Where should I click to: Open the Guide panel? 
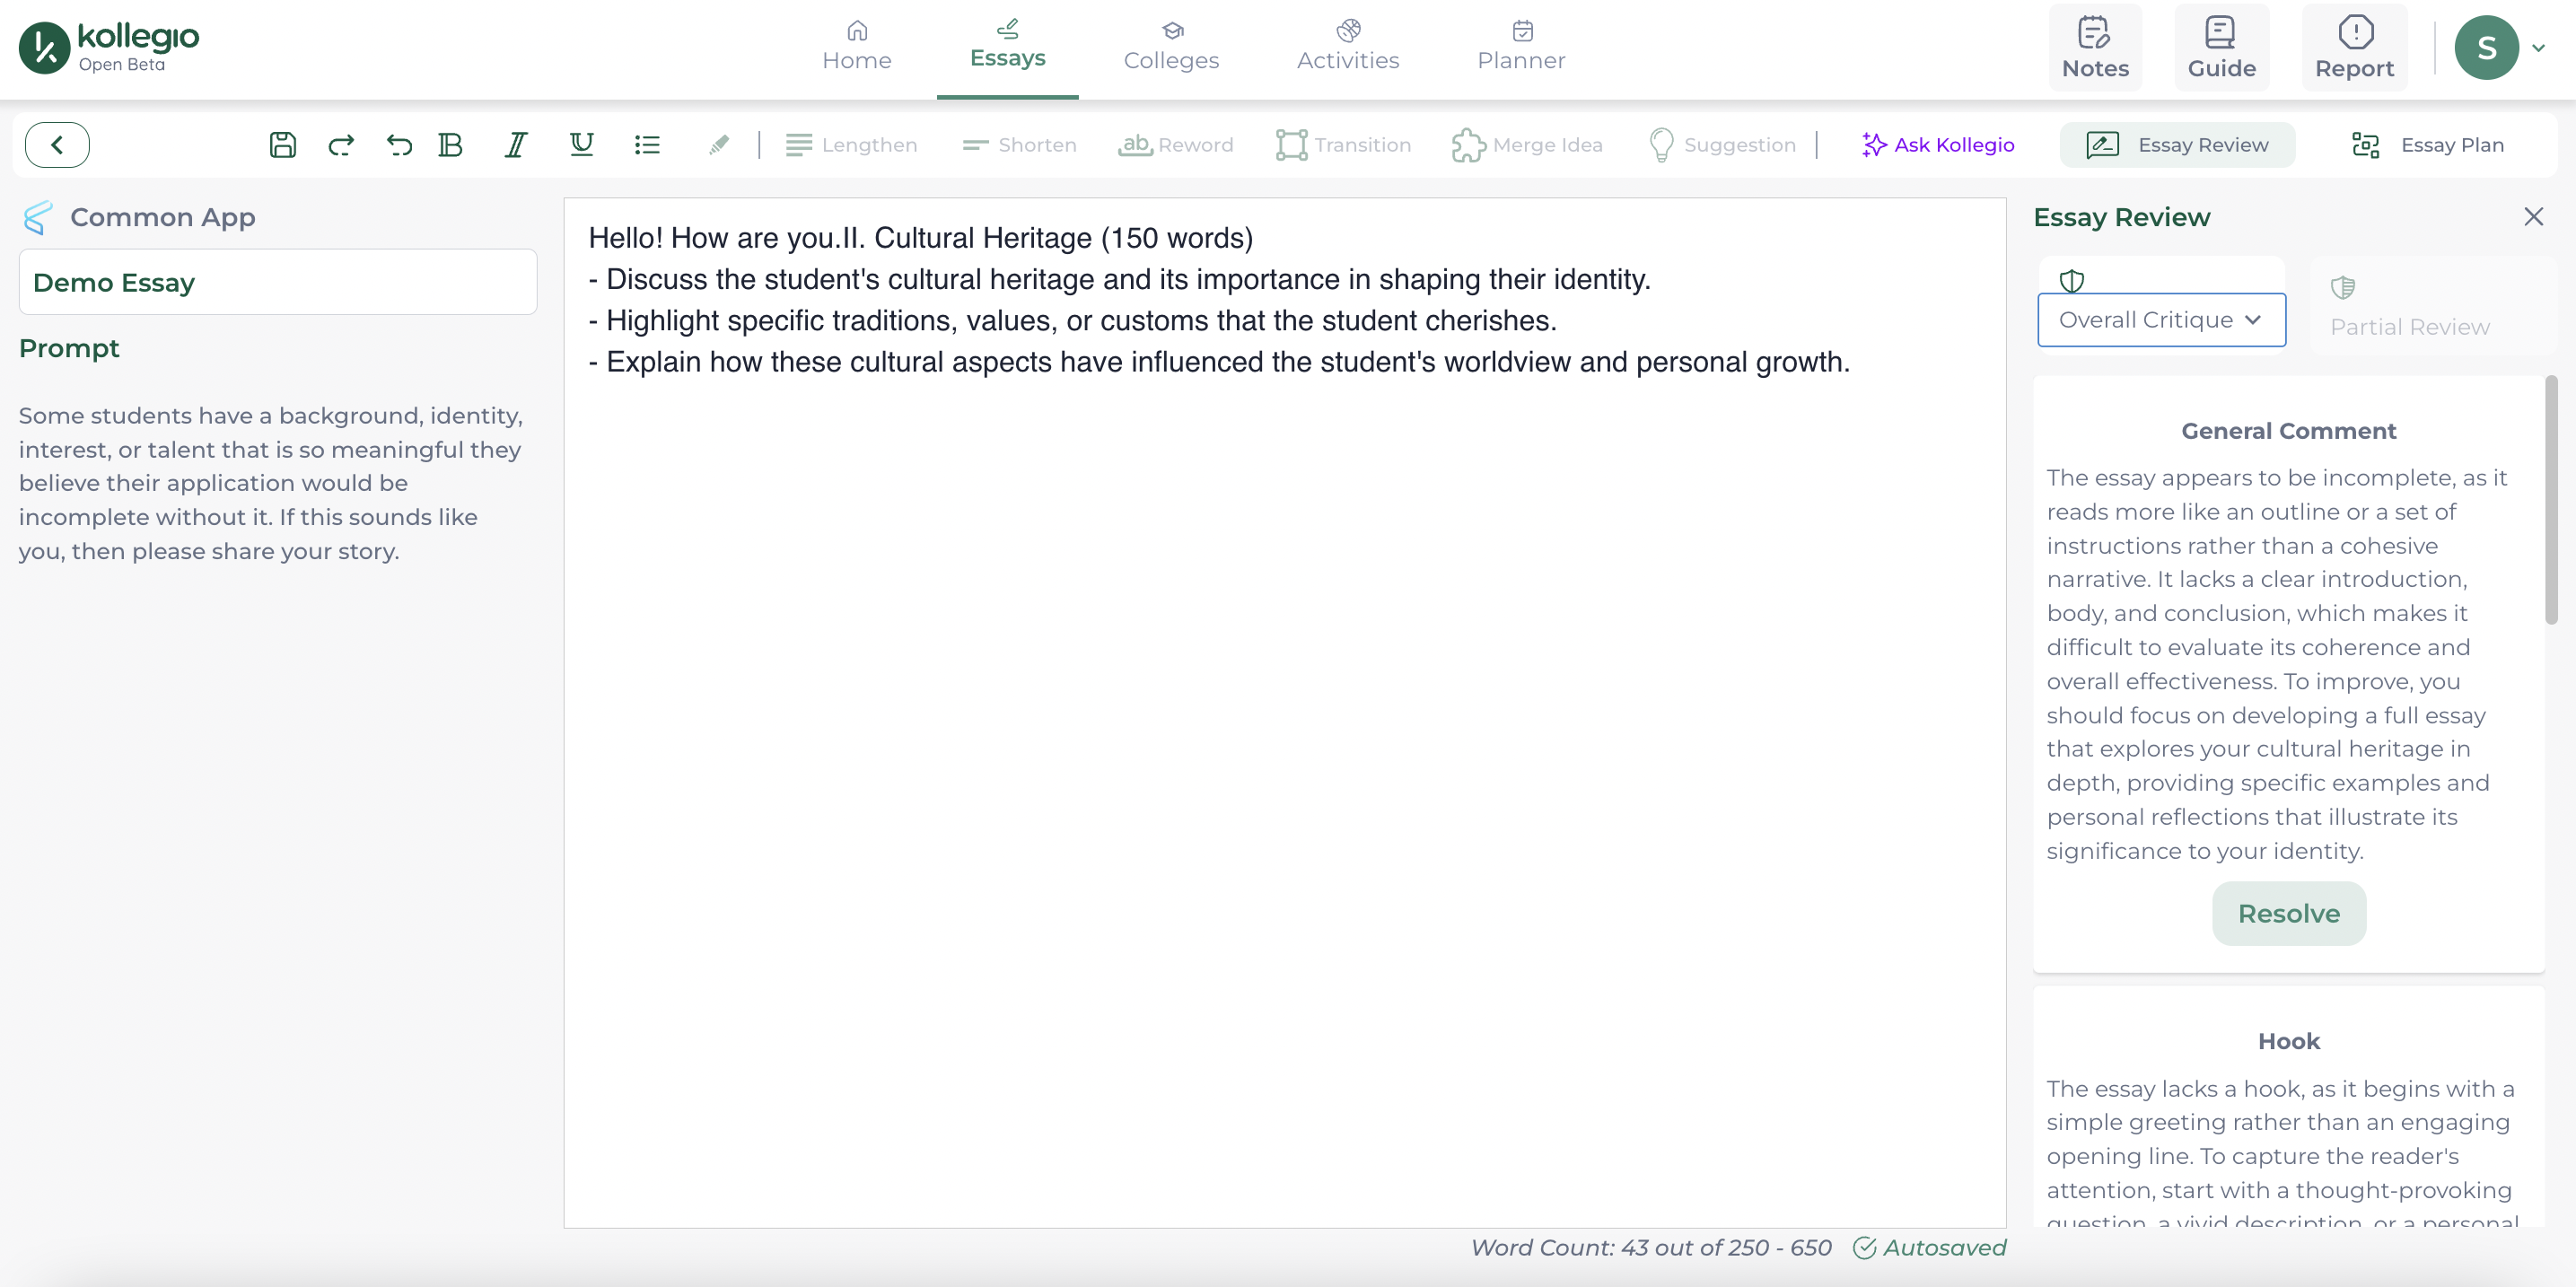(2221, 47)
